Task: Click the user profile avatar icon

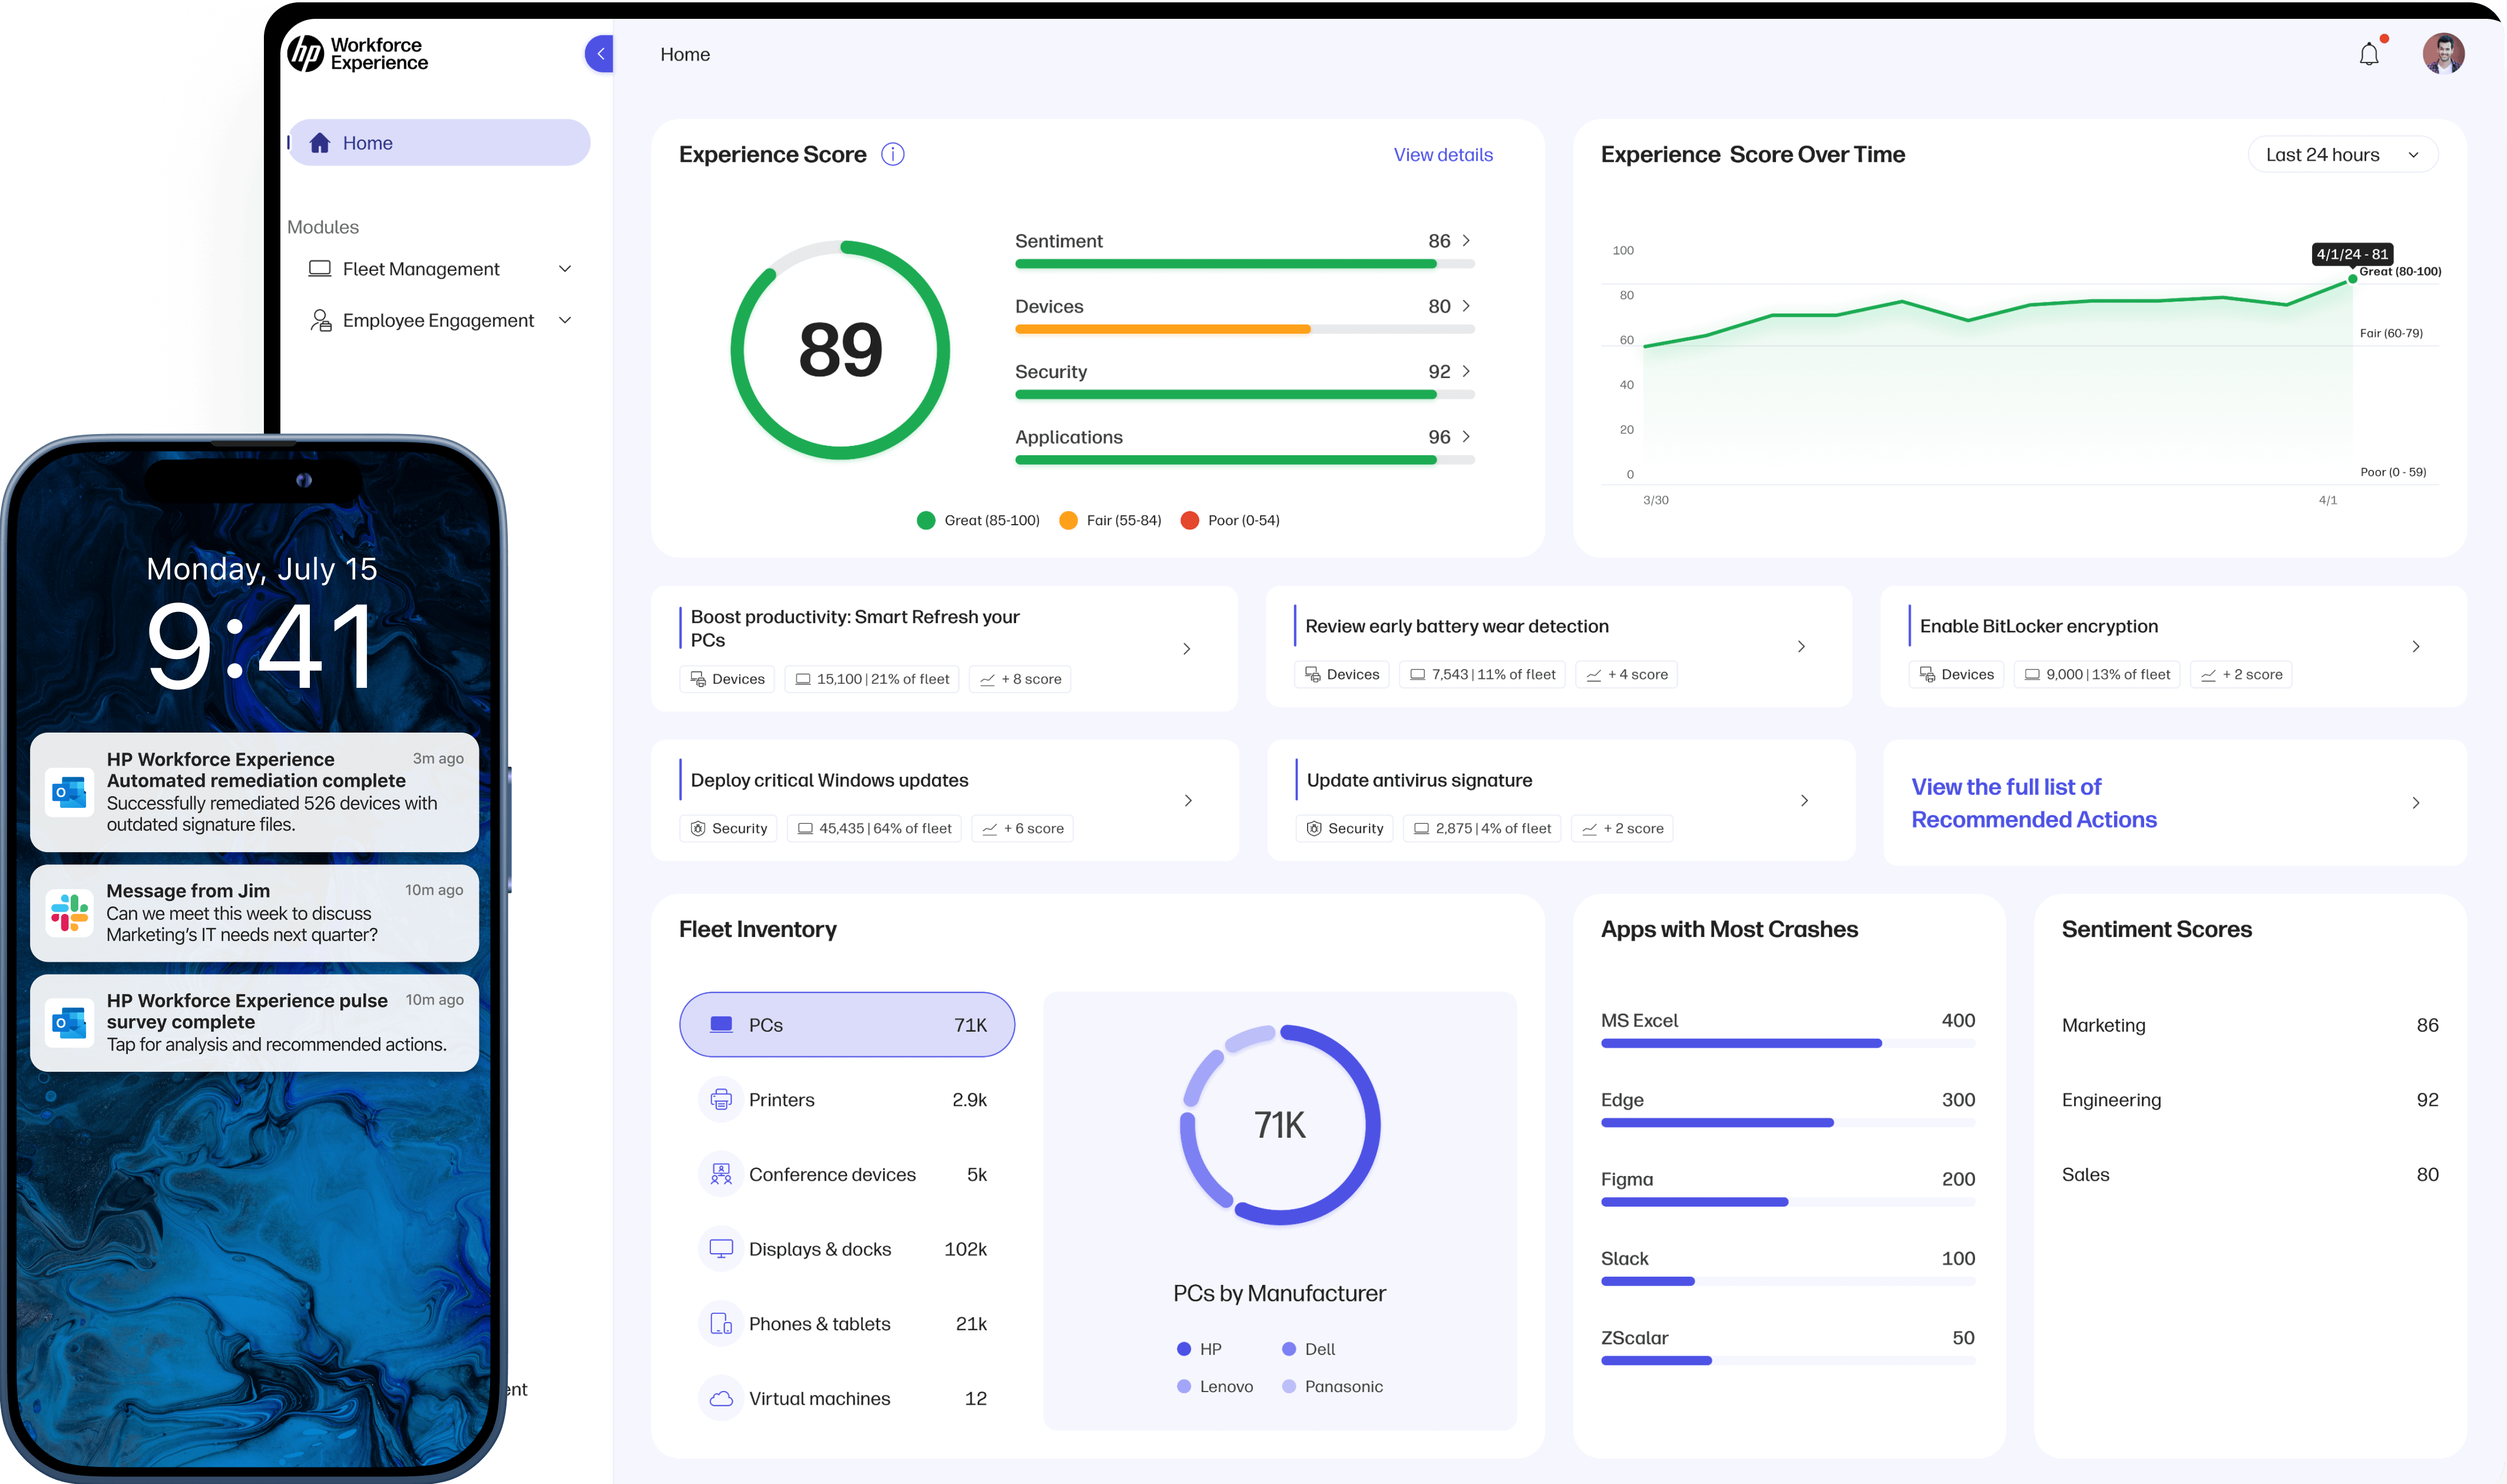Action: click(x=2445, y=53)
